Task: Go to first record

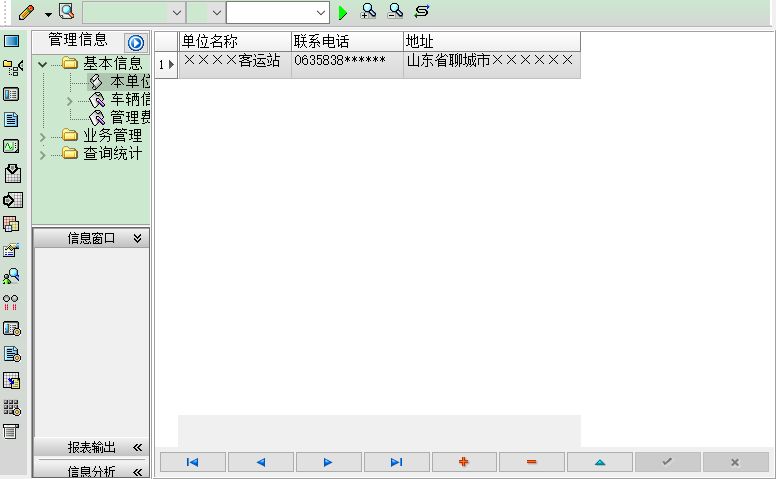Action: [193, 462]
